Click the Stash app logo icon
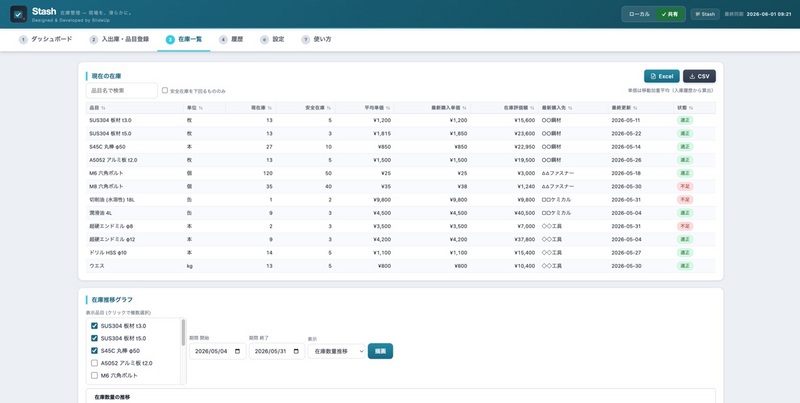The height and width of the screenshot is (403, 800). coord(18,14)
